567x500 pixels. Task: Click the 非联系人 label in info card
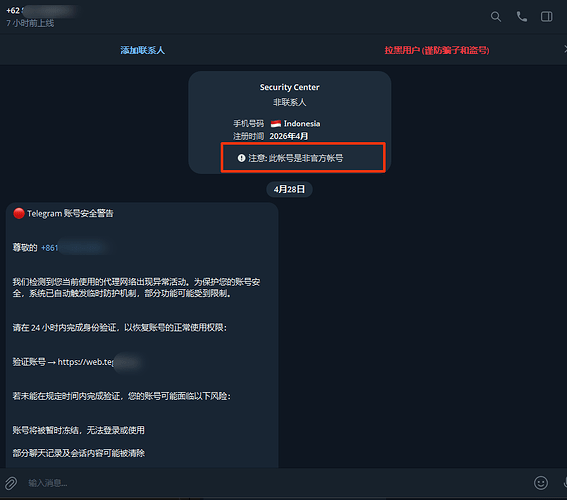[x=290, y=102]
